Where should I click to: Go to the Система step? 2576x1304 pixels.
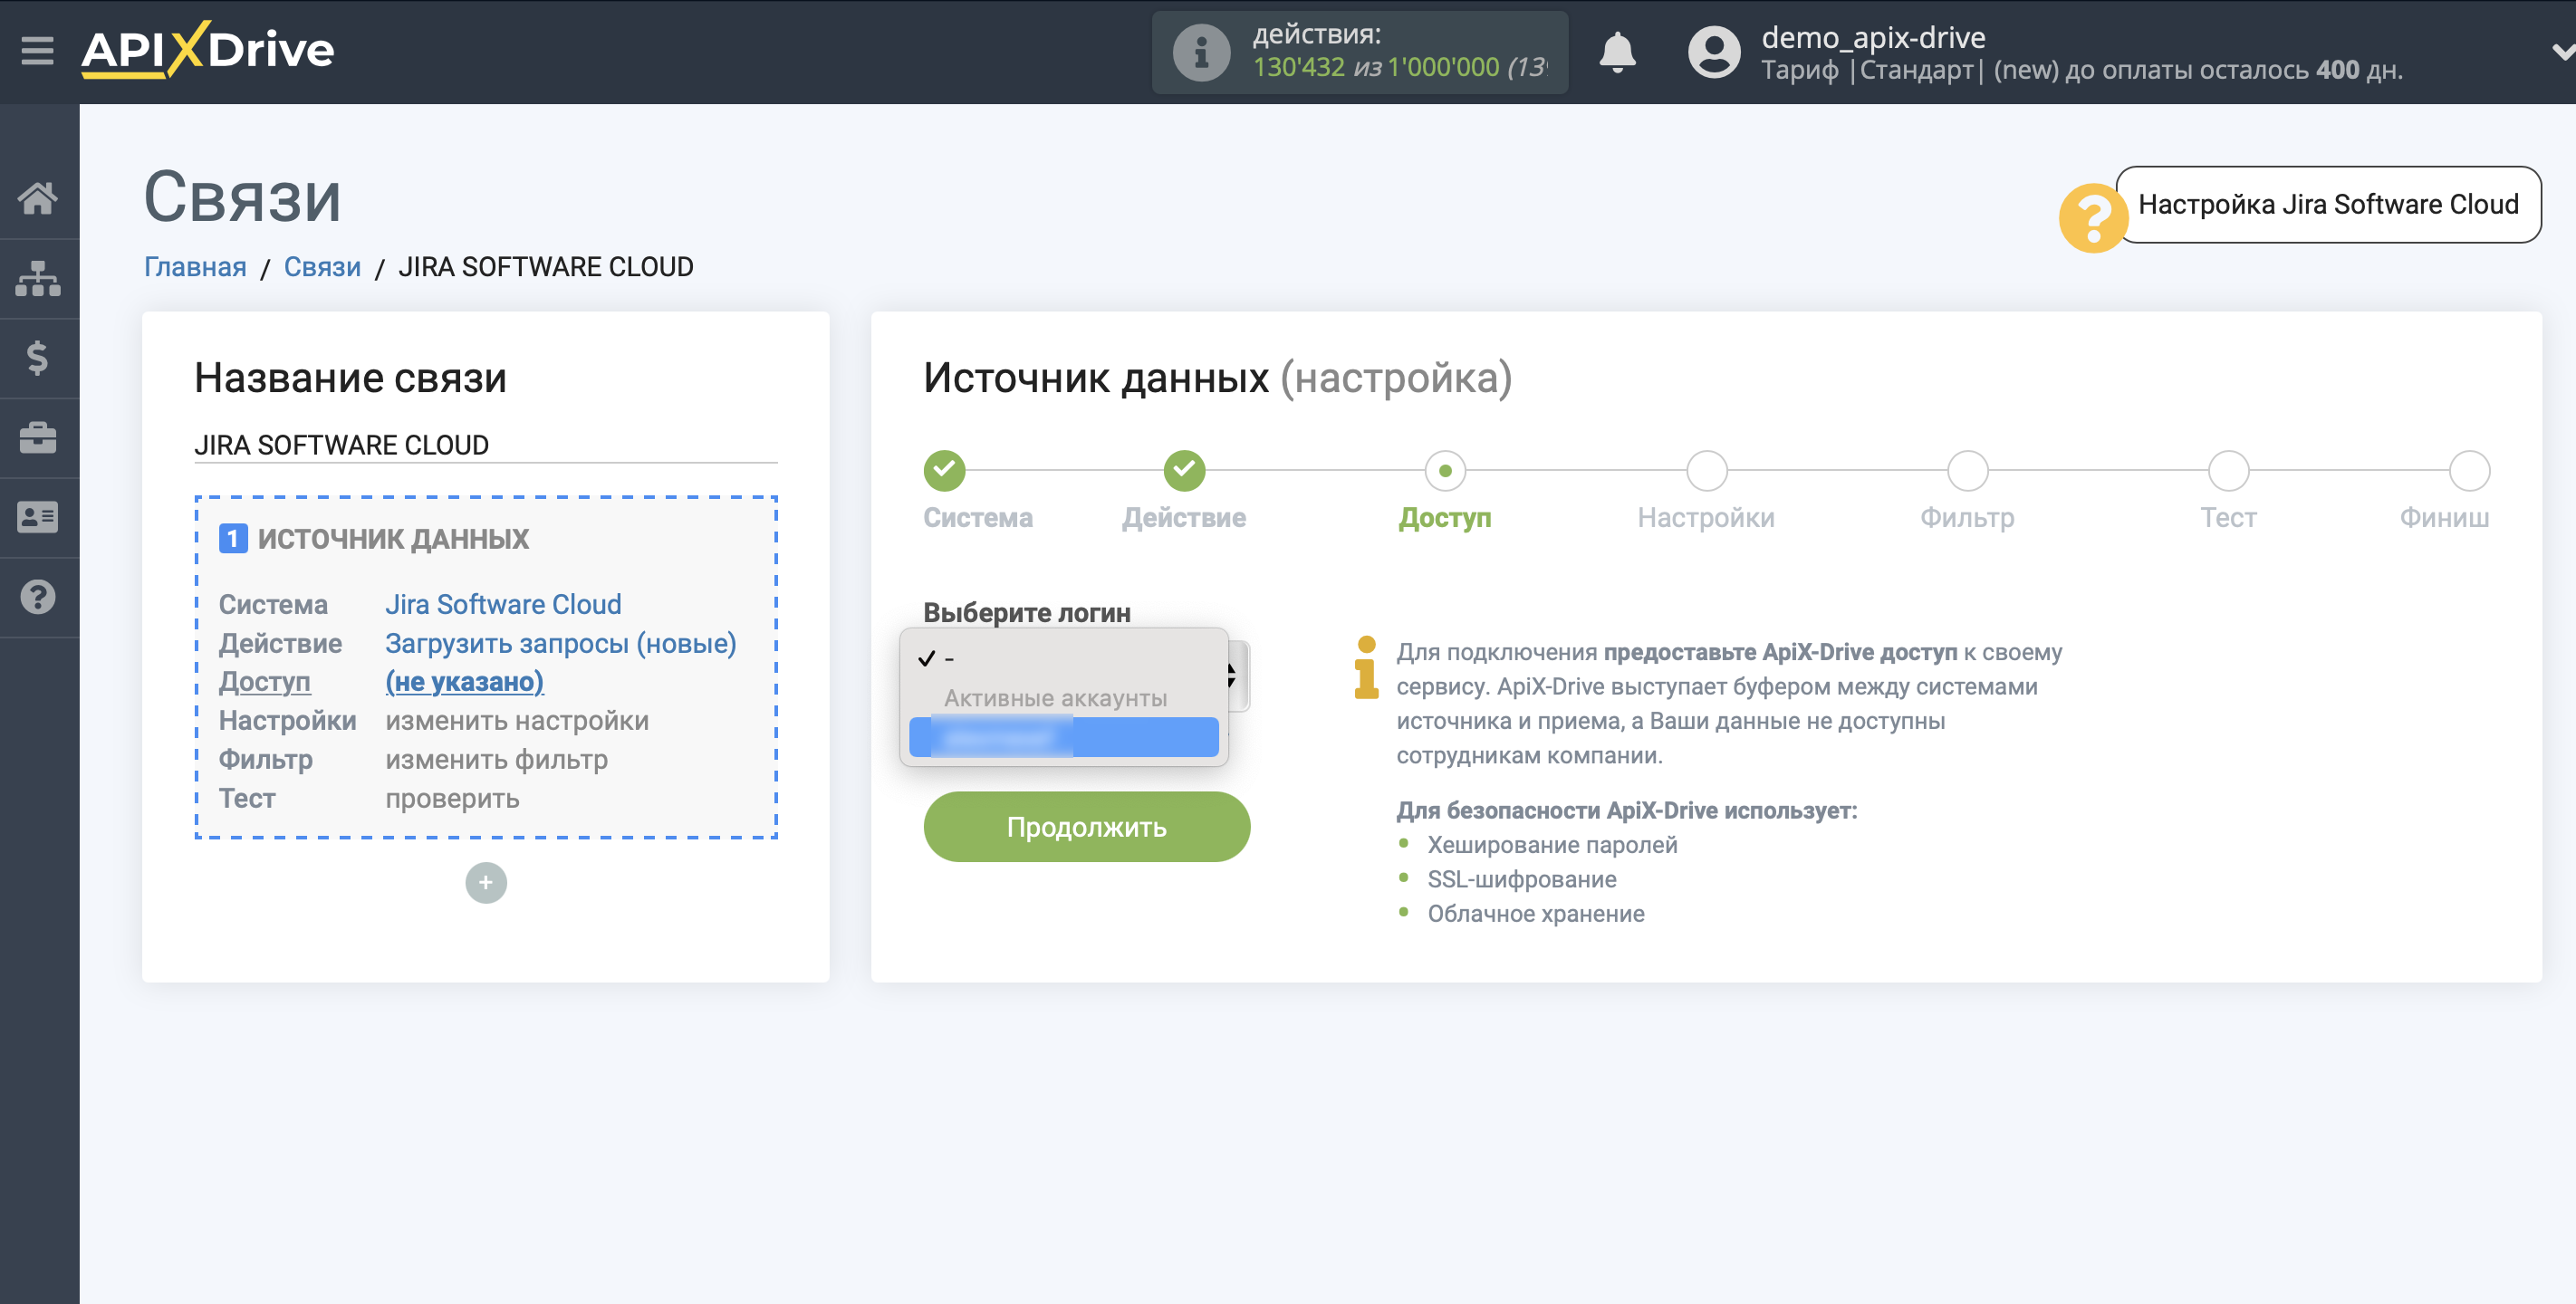tap(944, 470)
